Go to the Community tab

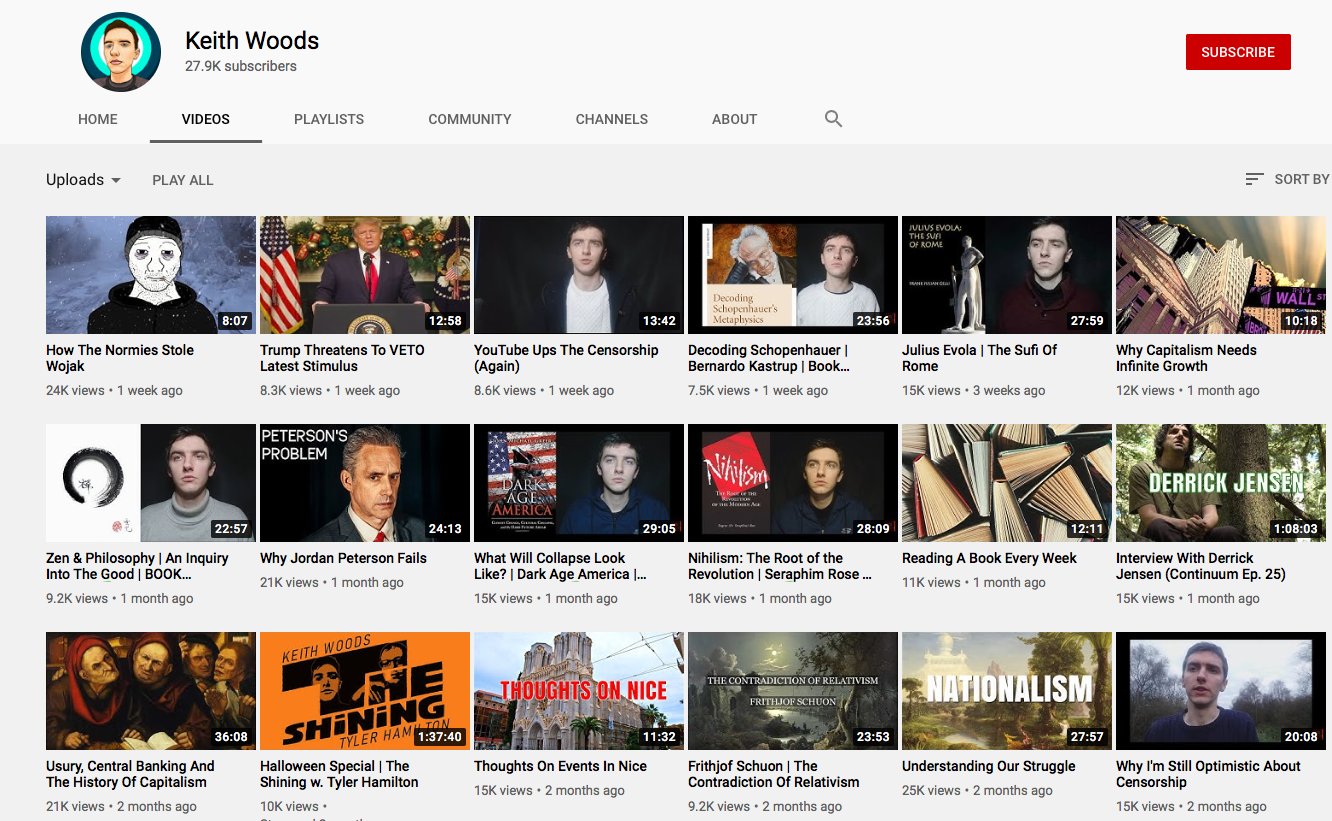pos(470,119)
